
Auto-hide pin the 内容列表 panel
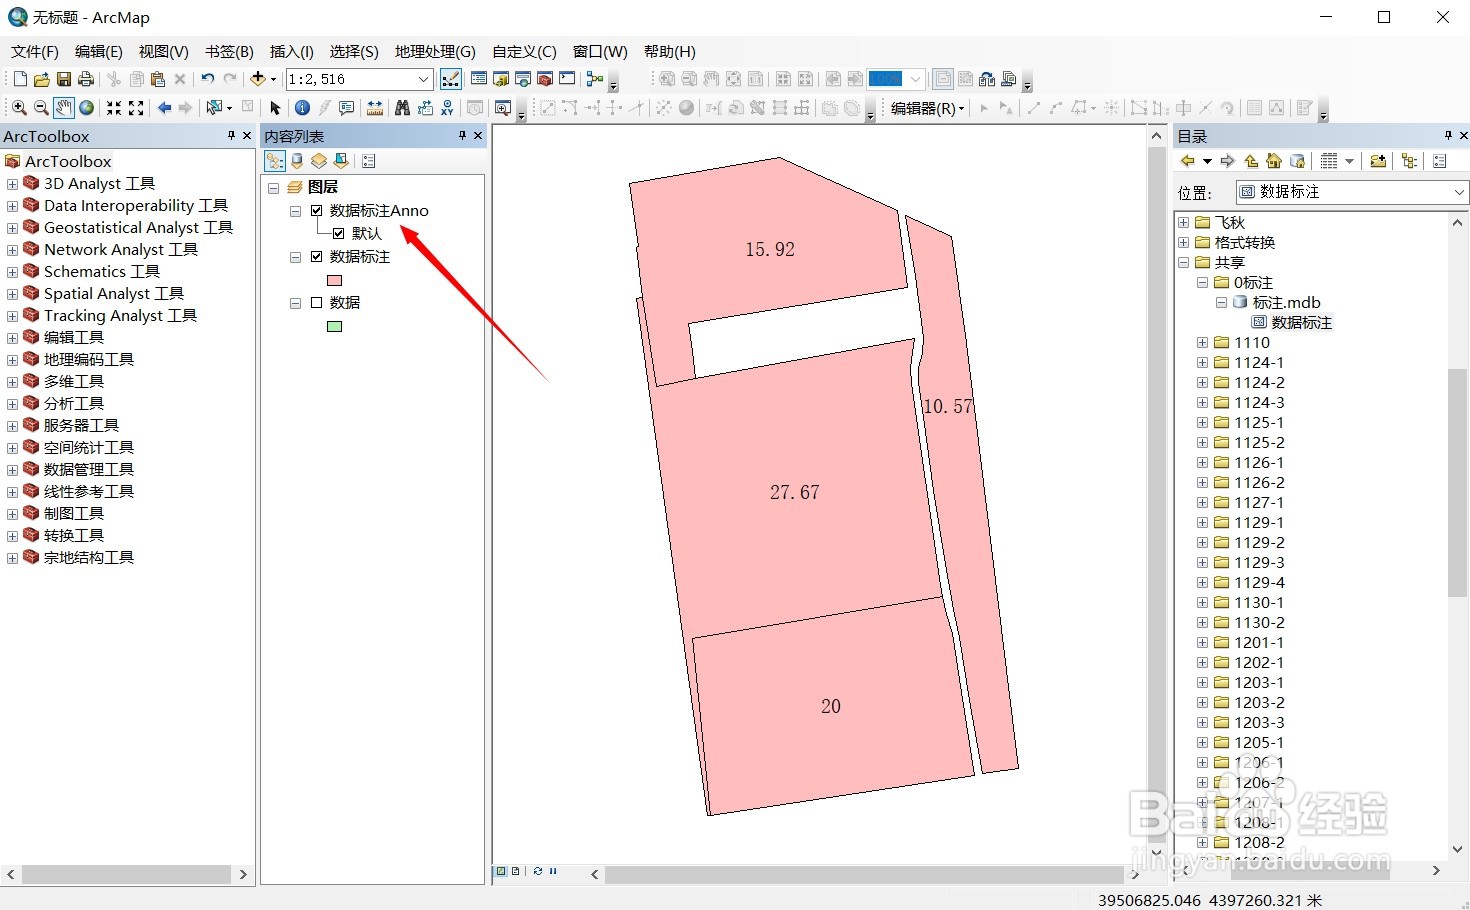(x=462, y=135)
